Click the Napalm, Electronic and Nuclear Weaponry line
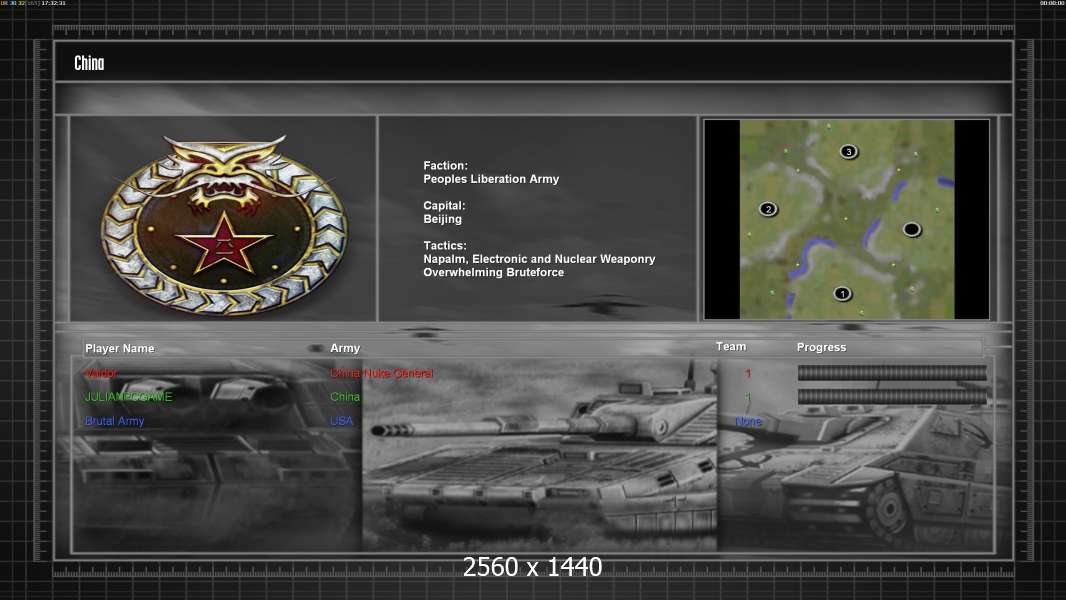 [x=539, y=259]
